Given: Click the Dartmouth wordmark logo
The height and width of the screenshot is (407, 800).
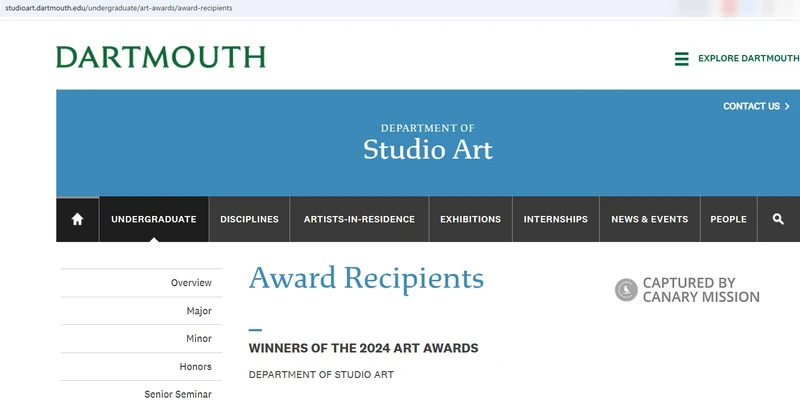Looking at the screenshot, I should point(161,57).
